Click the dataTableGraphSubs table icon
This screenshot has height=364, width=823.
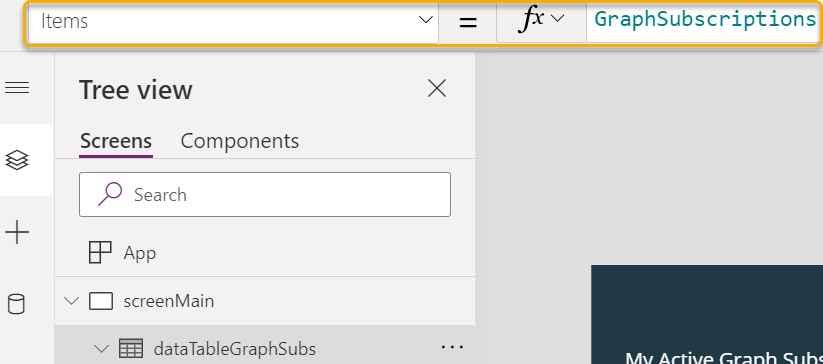coord(131,348)
